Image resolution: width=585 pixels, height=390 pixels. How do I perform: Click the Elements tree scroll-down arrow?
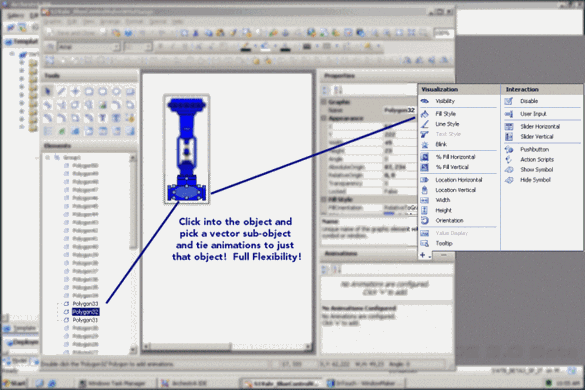point(133,350)
